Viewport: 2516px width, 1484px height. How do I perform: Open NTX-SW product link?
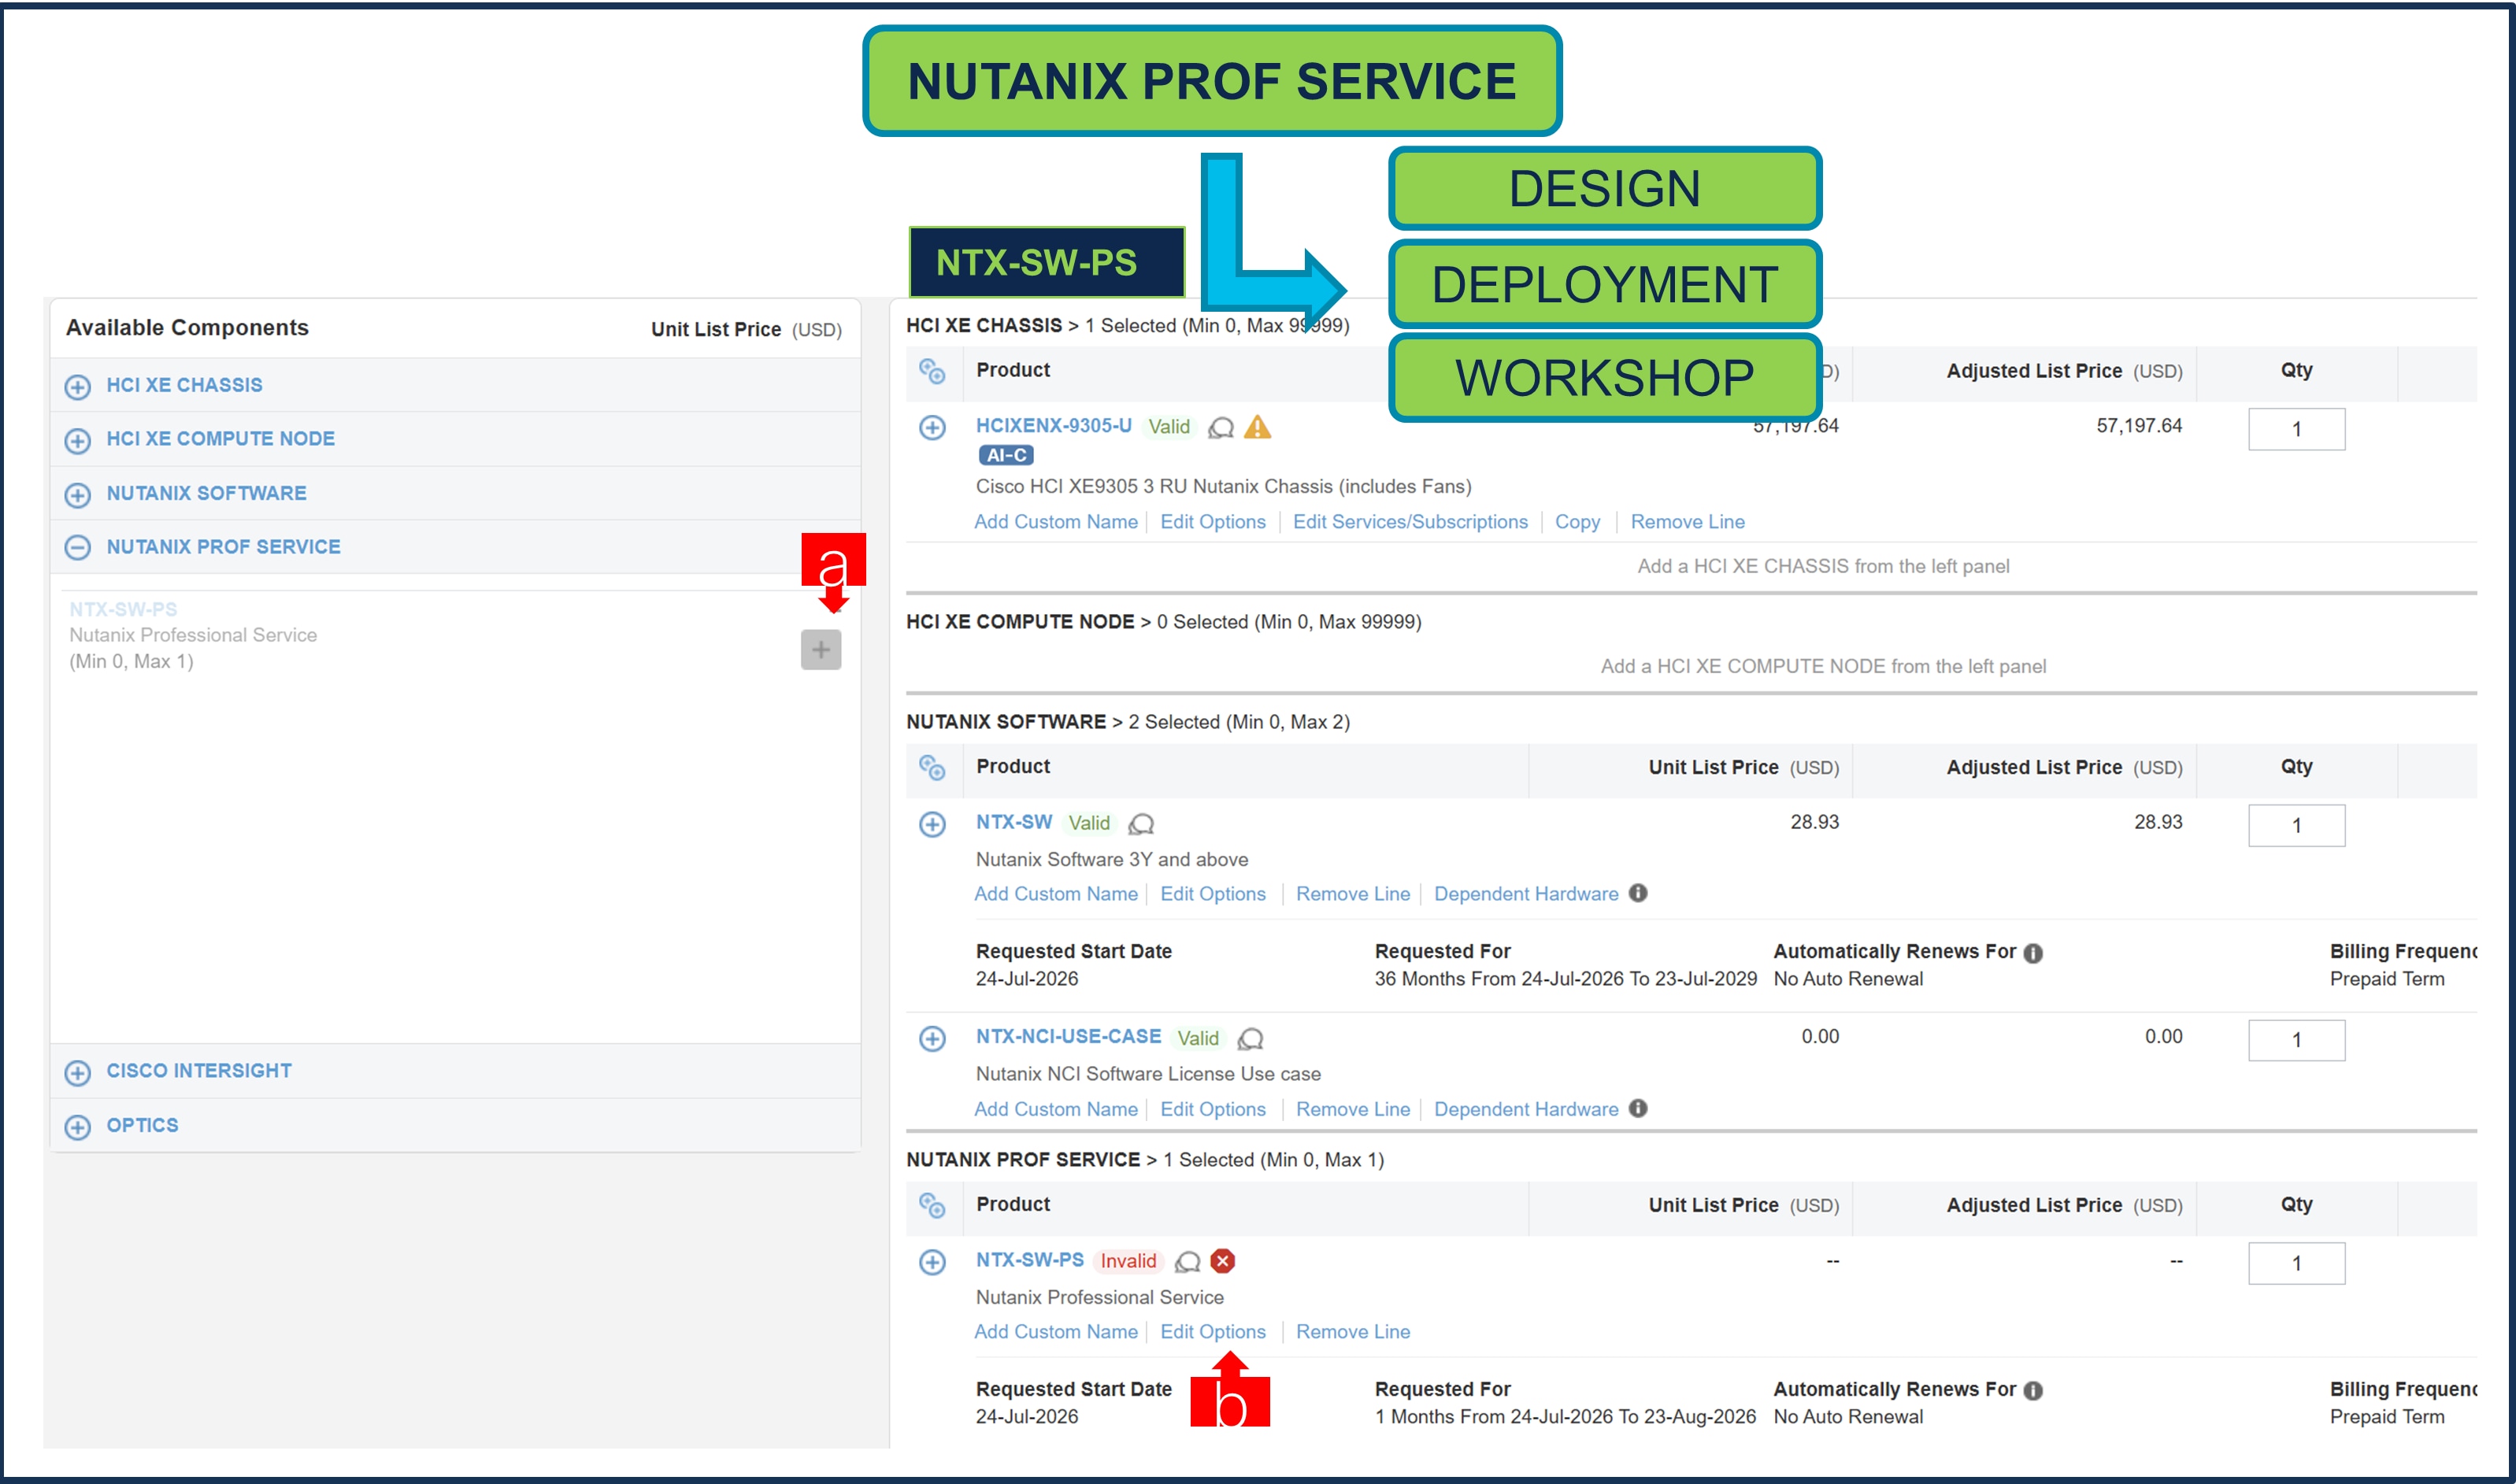pos(1014,821)
